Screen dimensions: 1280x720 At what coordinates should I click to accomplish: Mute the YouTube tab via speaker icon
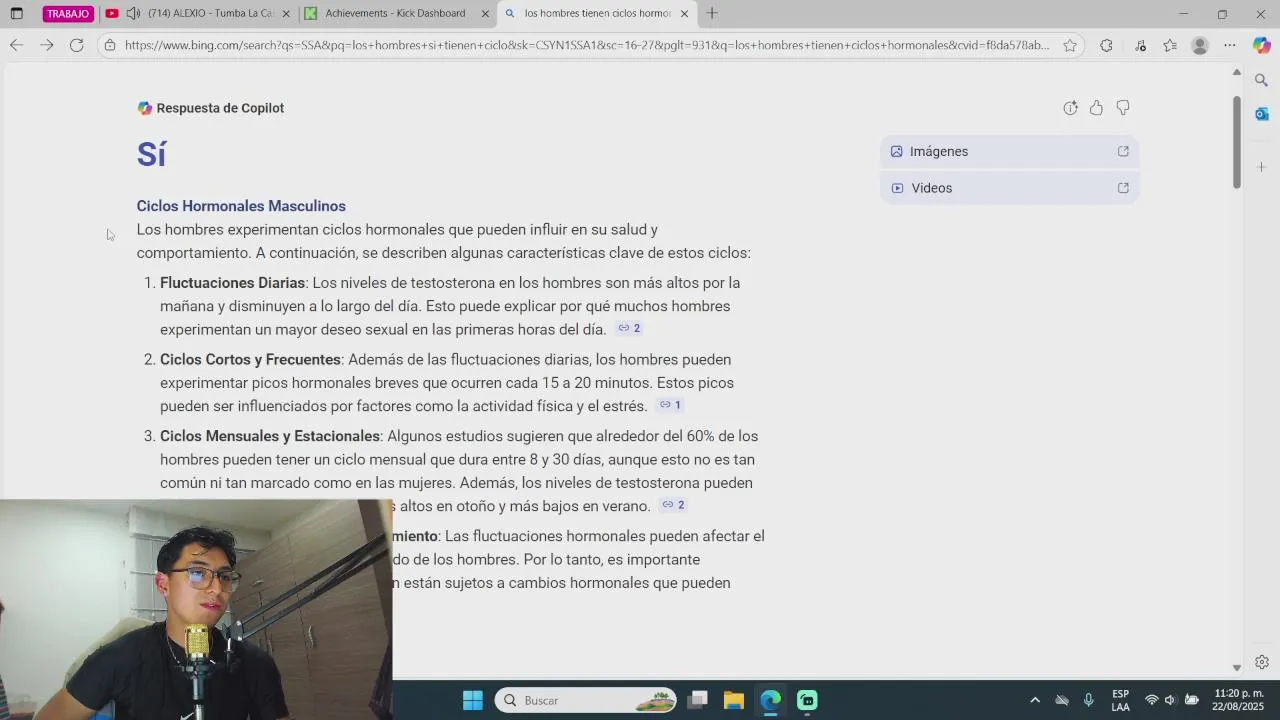click(133, 14)
